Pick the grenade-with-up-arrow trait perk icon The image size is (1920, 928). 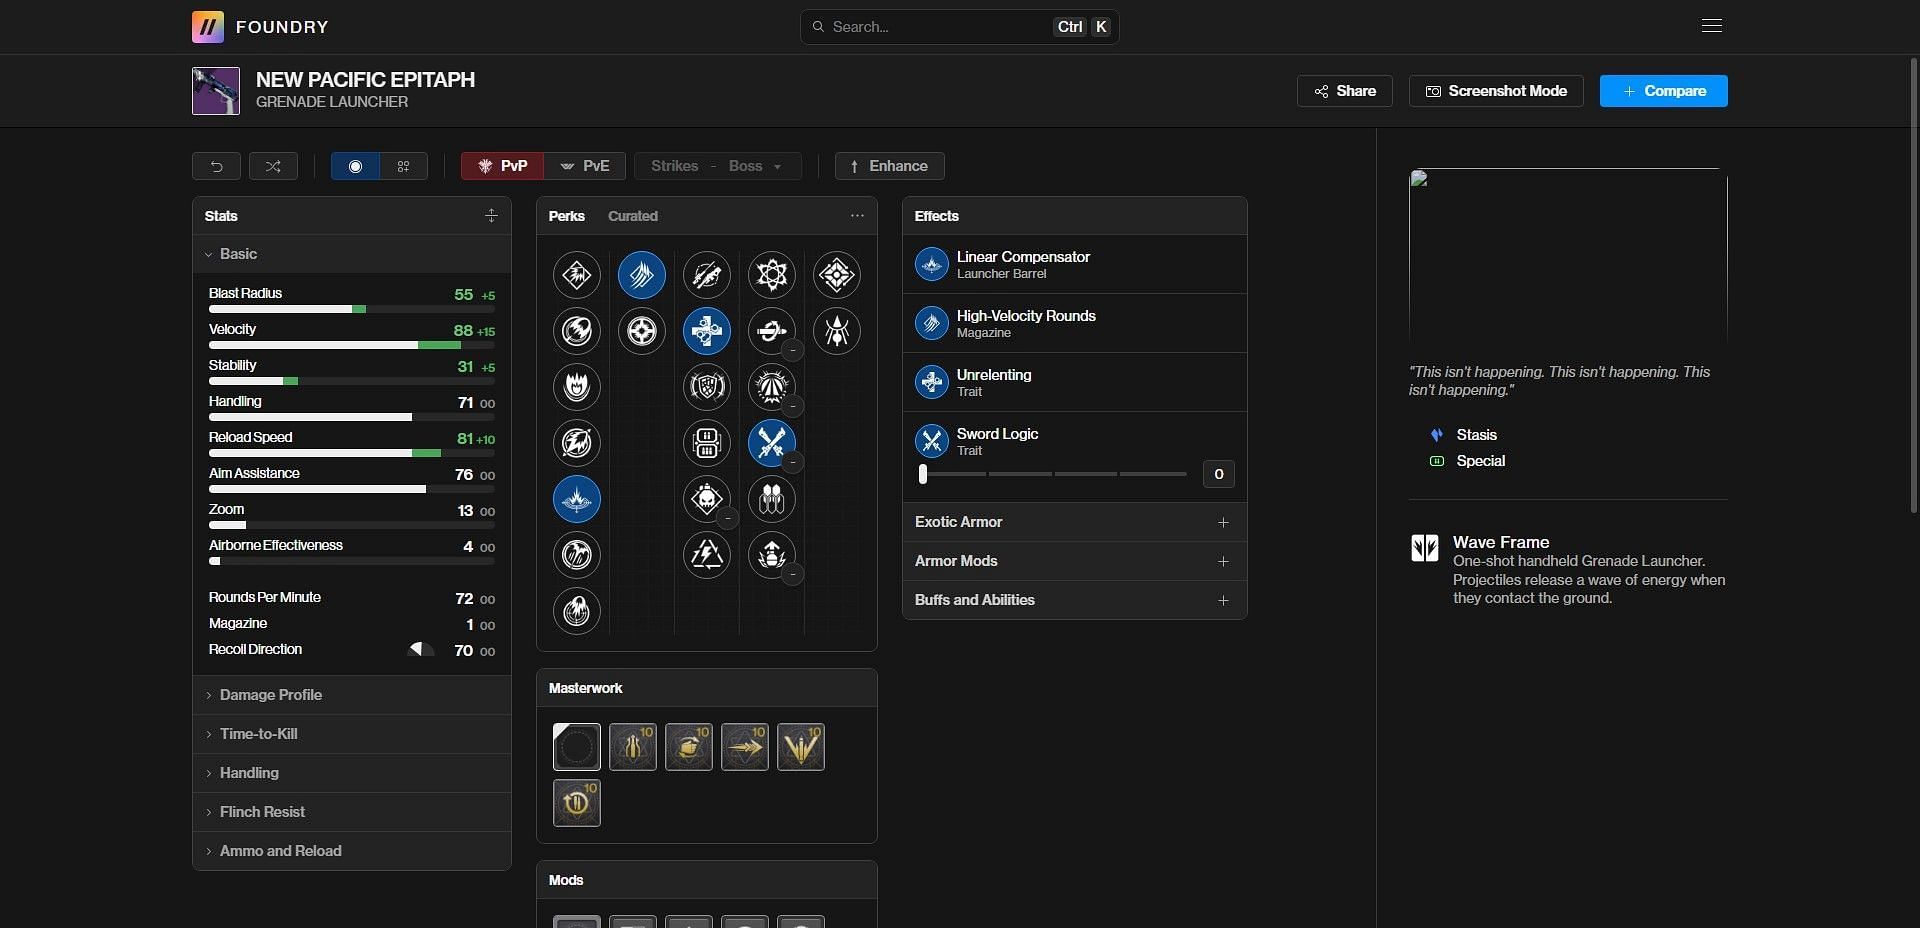772,554
